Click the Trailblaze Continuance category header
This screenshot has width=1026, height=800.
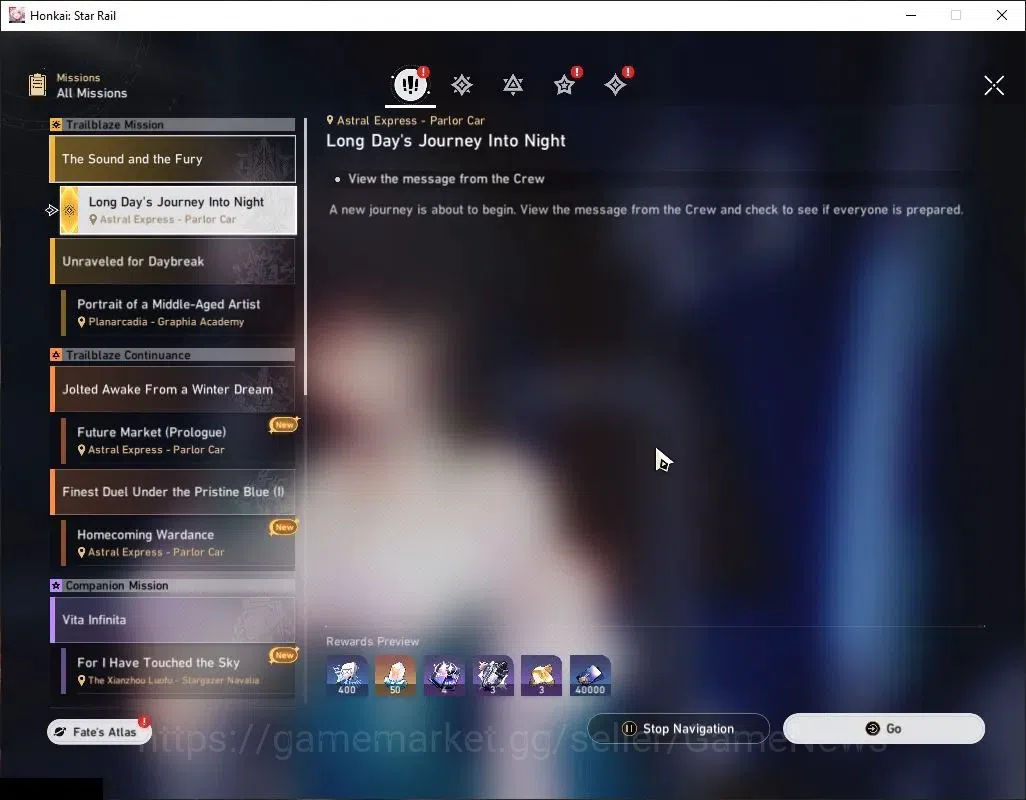(x=173, y=355)
